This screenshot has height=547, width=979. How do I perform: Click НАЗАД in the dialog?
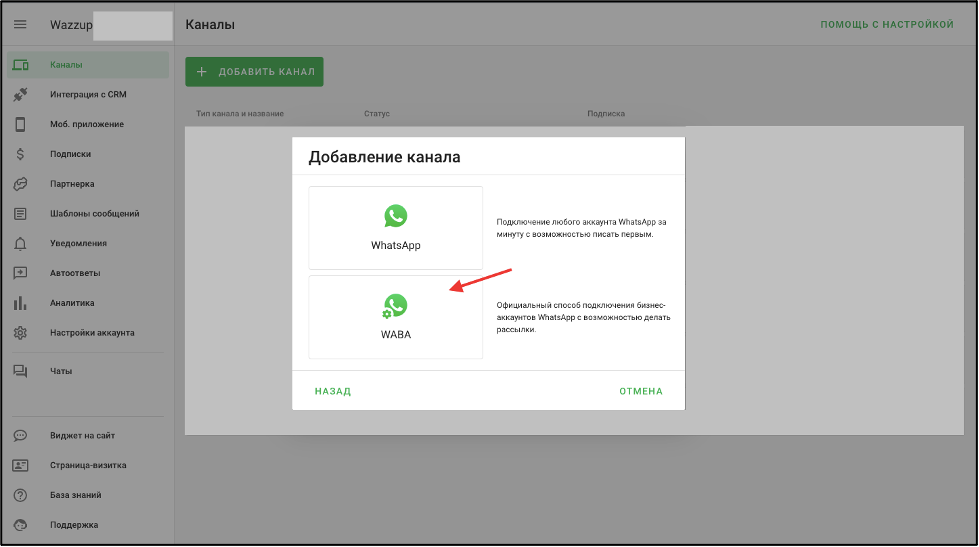(x=333, y=391)
